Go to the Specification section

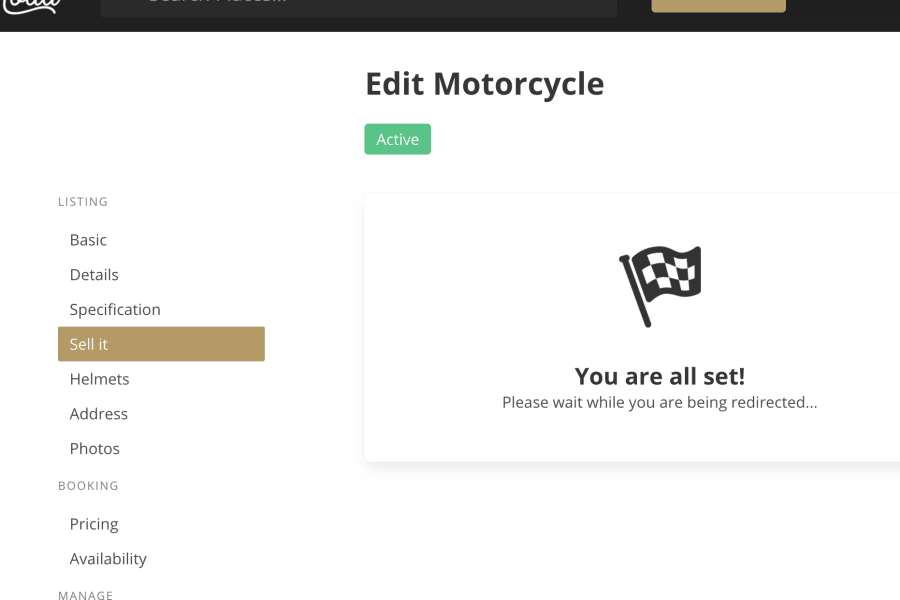[115, 309]
